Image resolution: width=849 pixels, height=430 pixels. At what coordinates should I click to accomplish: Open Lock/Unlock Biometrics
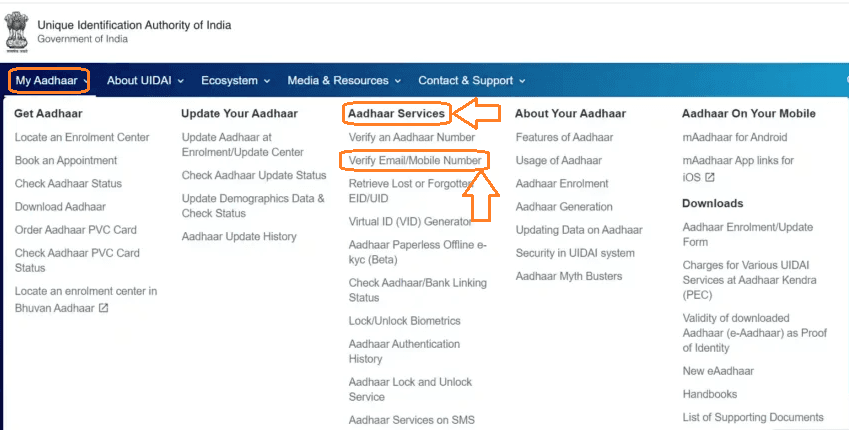(404, 321)
